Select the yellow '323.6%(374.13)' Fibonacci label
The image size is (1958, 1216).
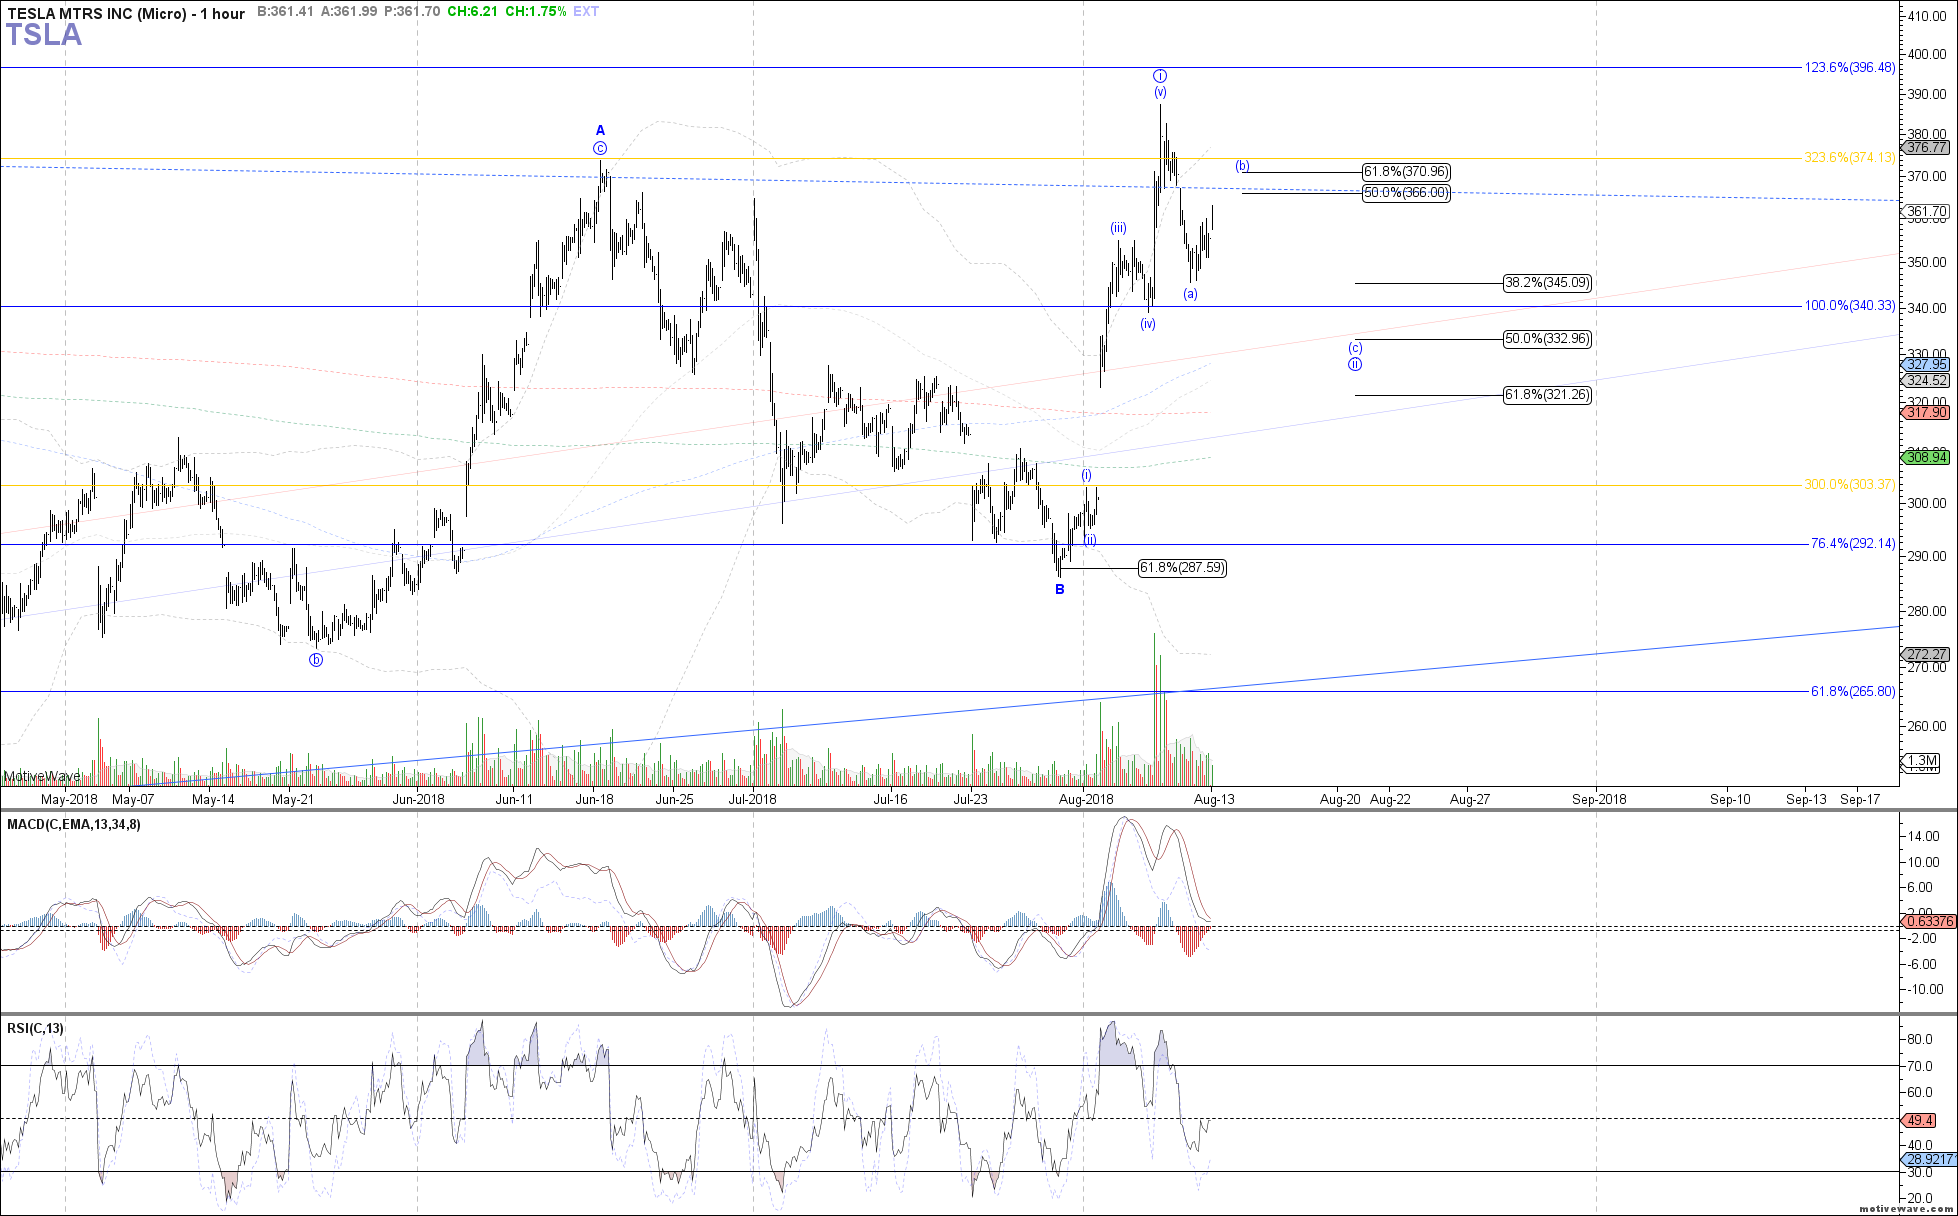click(x=1849, y=157)
